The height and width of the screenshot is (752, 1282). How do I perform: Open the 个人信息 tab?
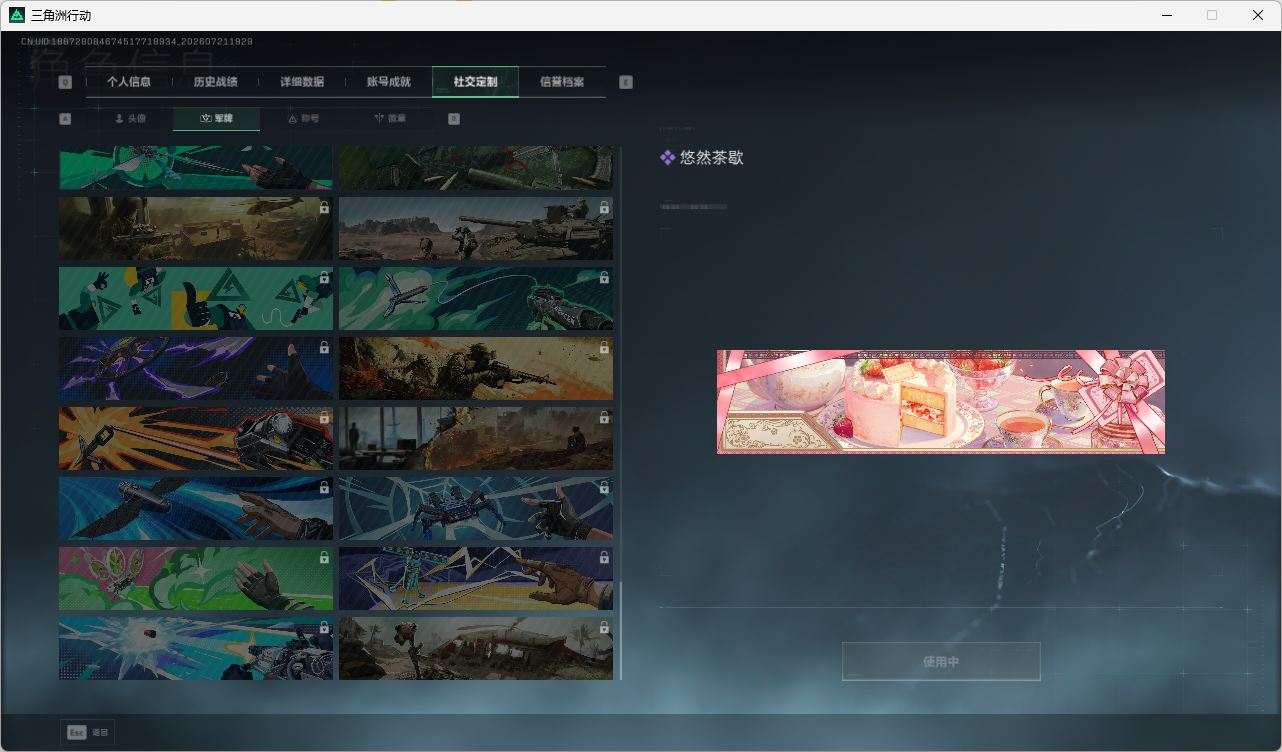tap(129, 82)
